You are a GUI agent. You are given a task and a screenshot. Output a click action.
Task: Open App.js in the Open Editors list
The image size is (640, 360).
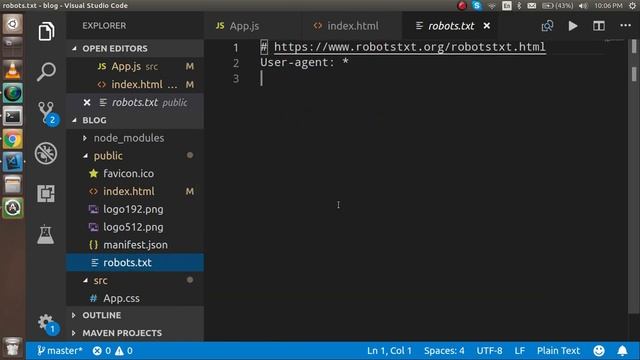coord(135,66)
